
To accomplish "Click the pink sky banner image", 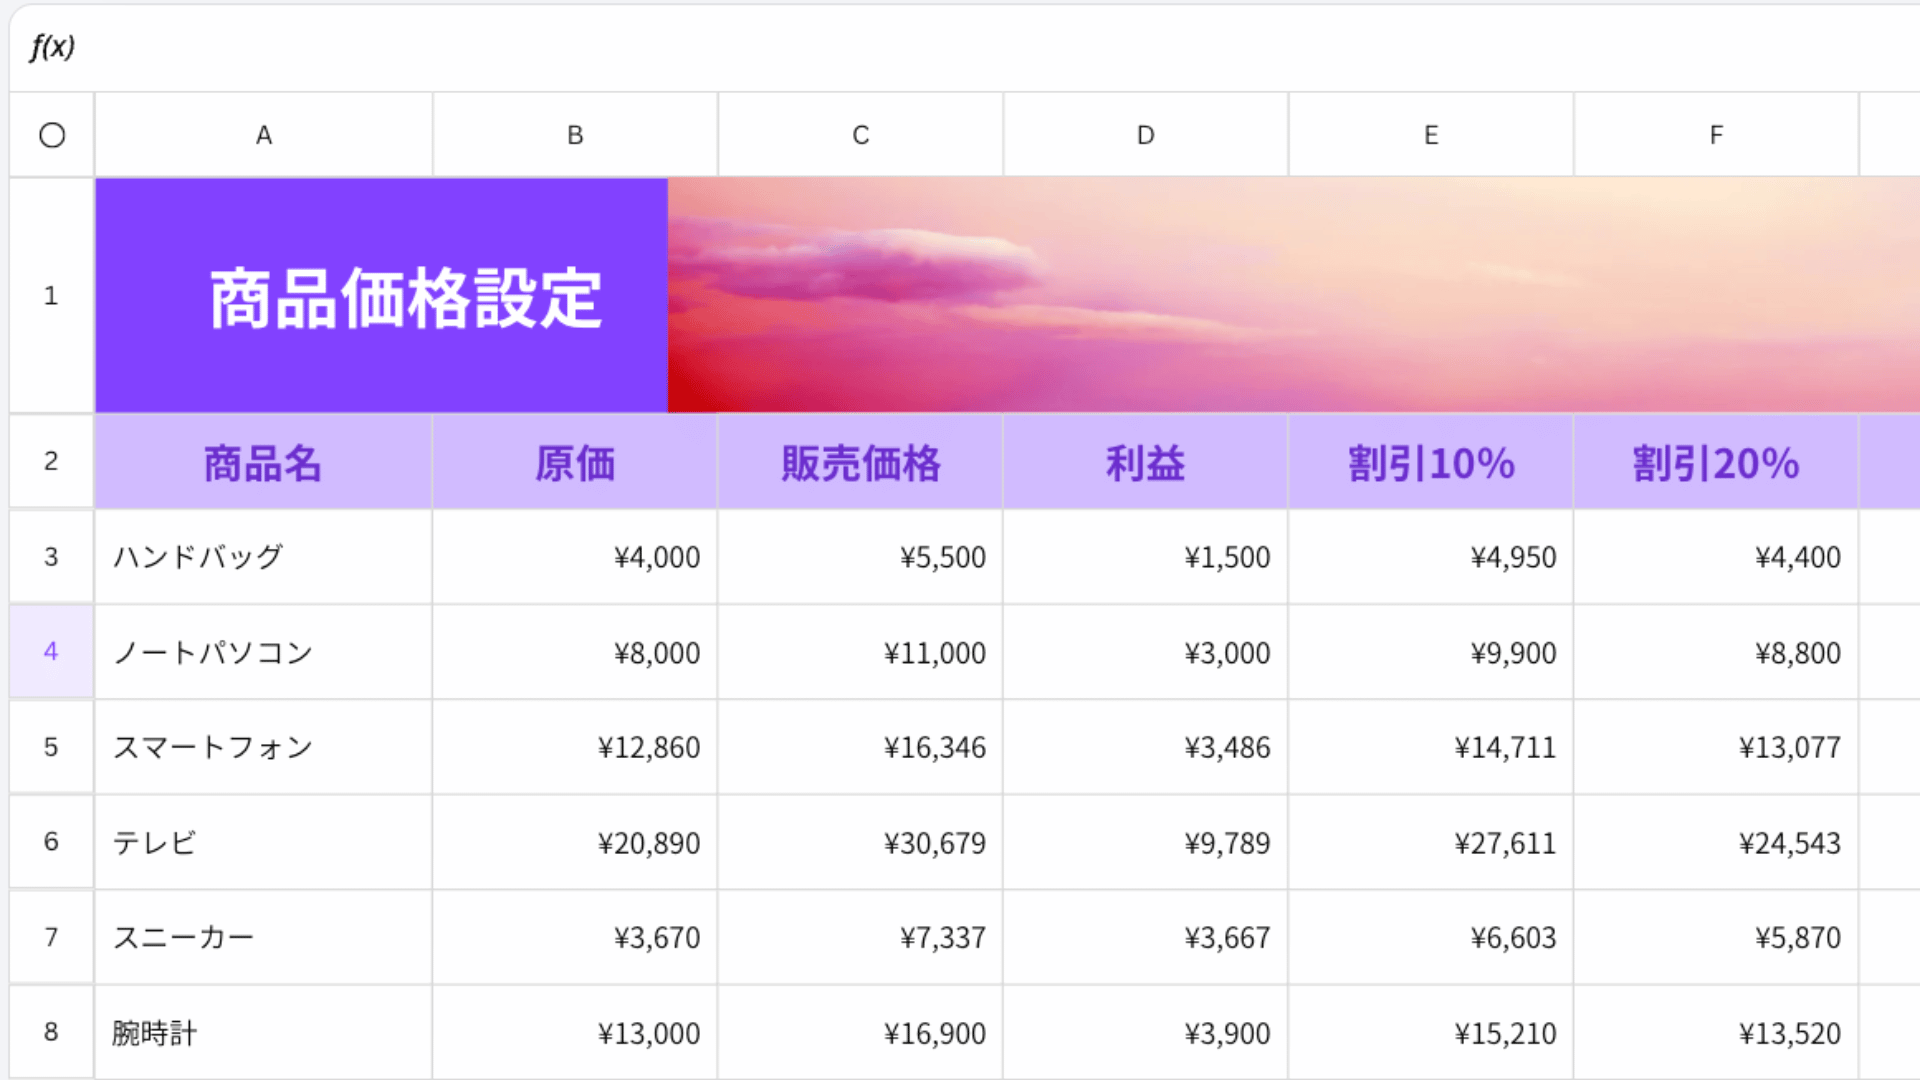I will (x=1290, y=296).
